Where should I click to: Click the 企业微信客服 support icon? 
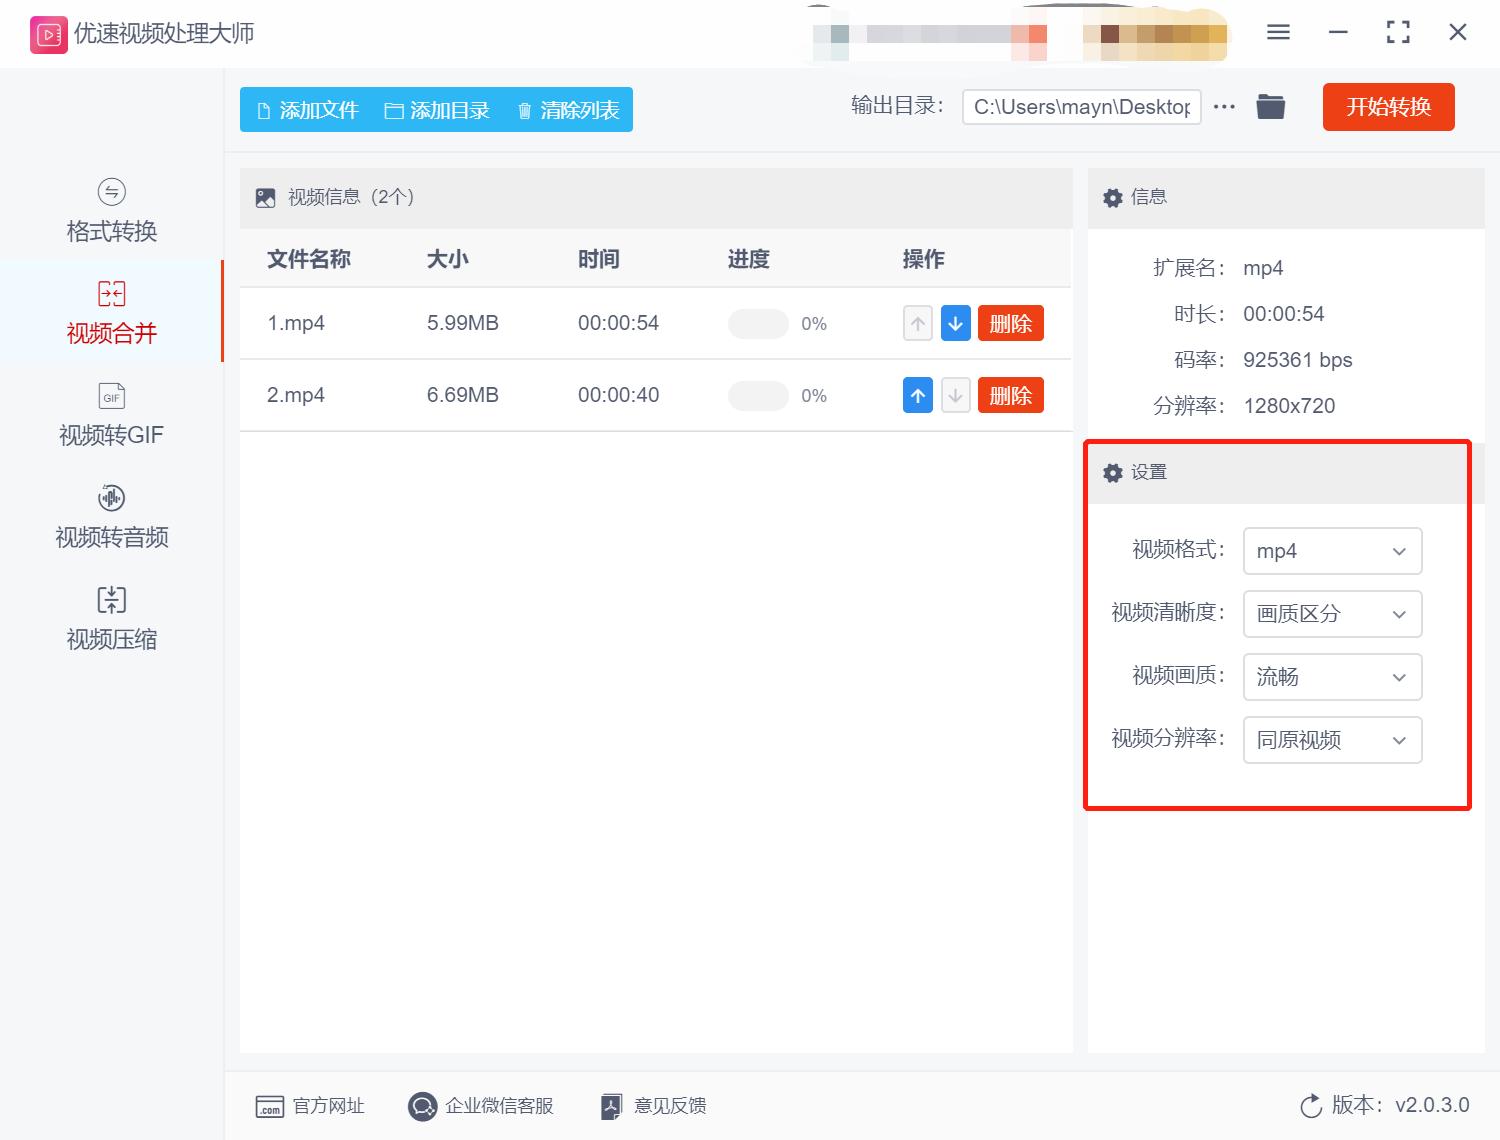[x=423, y=1106]
